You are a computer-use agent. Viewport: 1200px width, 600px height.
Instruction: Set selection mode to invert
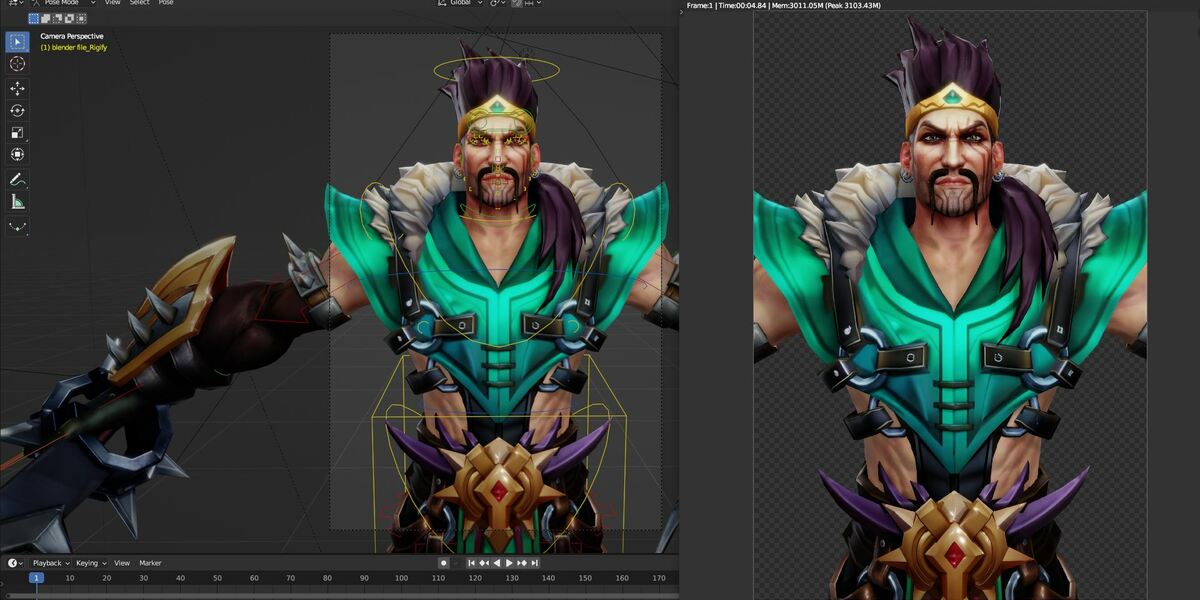click(x=70, y=18)
